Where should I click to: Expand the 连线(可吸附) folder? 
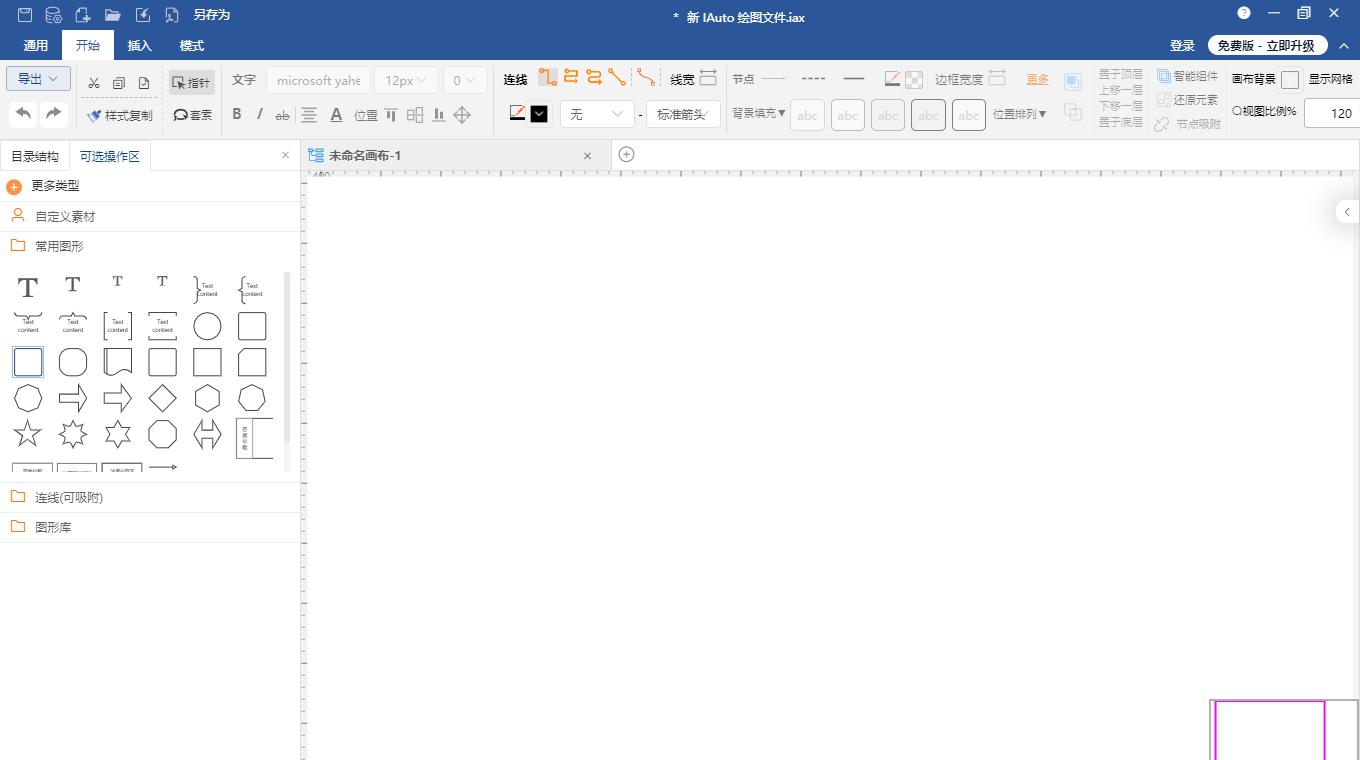(150, 497)
